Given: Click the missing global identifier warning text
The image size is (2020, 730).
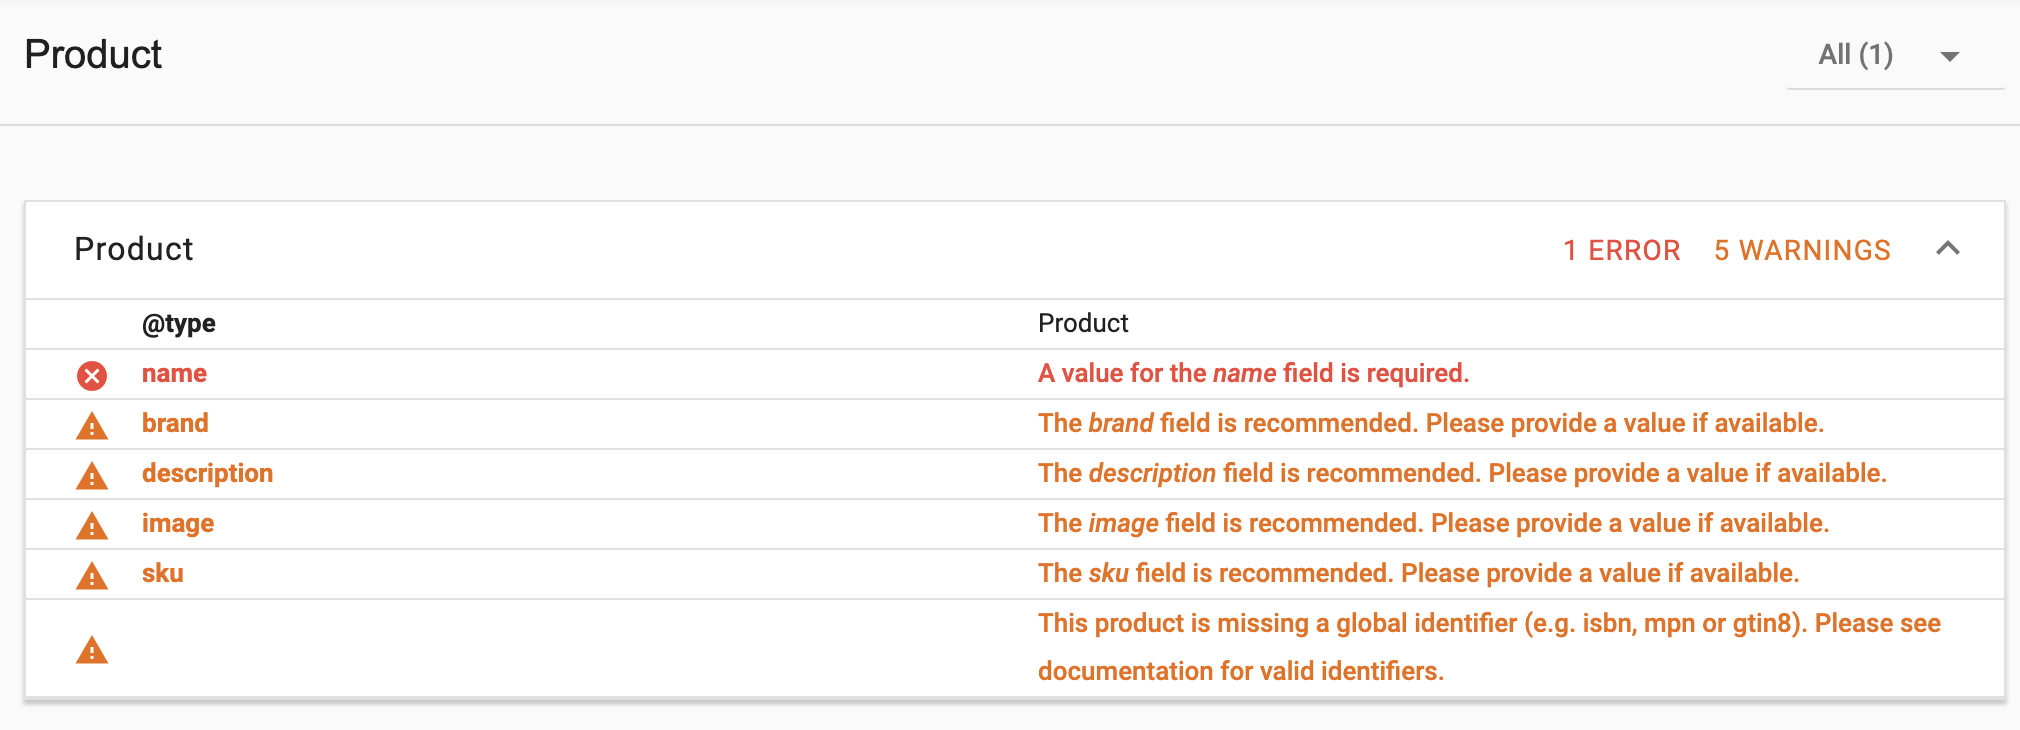Looking at the screenshot, I should pyautogui.click(x=1489, y=647).
